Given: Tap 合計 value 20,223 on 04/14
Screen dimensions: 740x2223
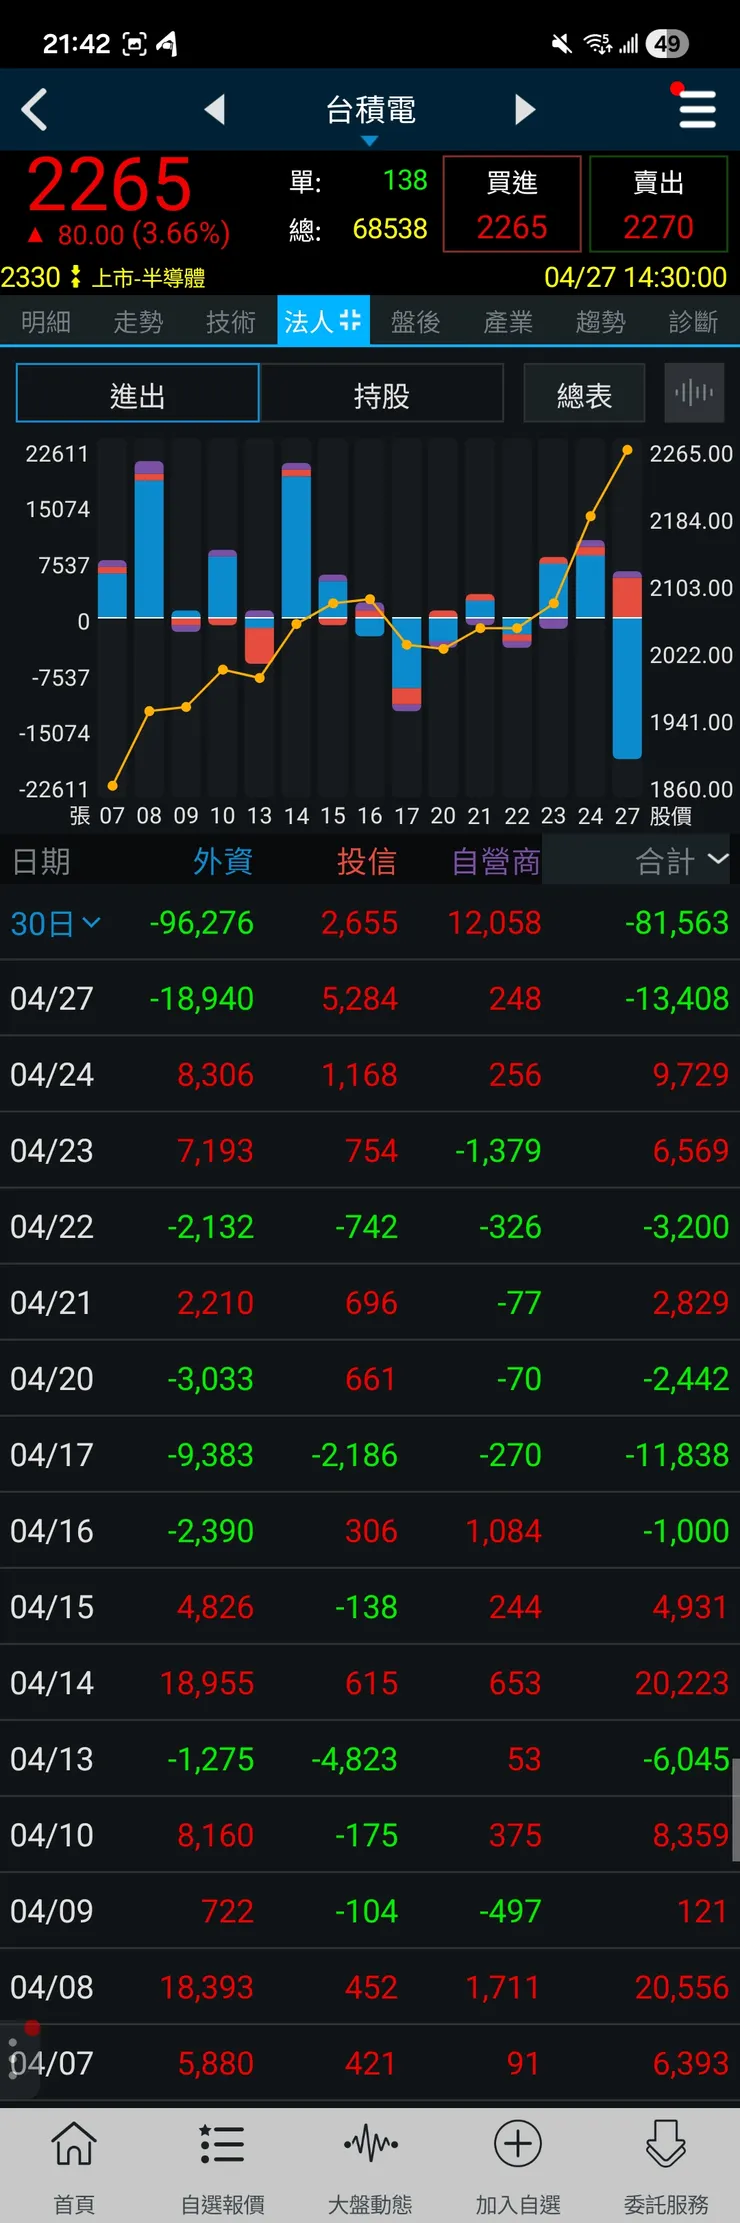Looking at the screenshot, I should [682, 1682].
